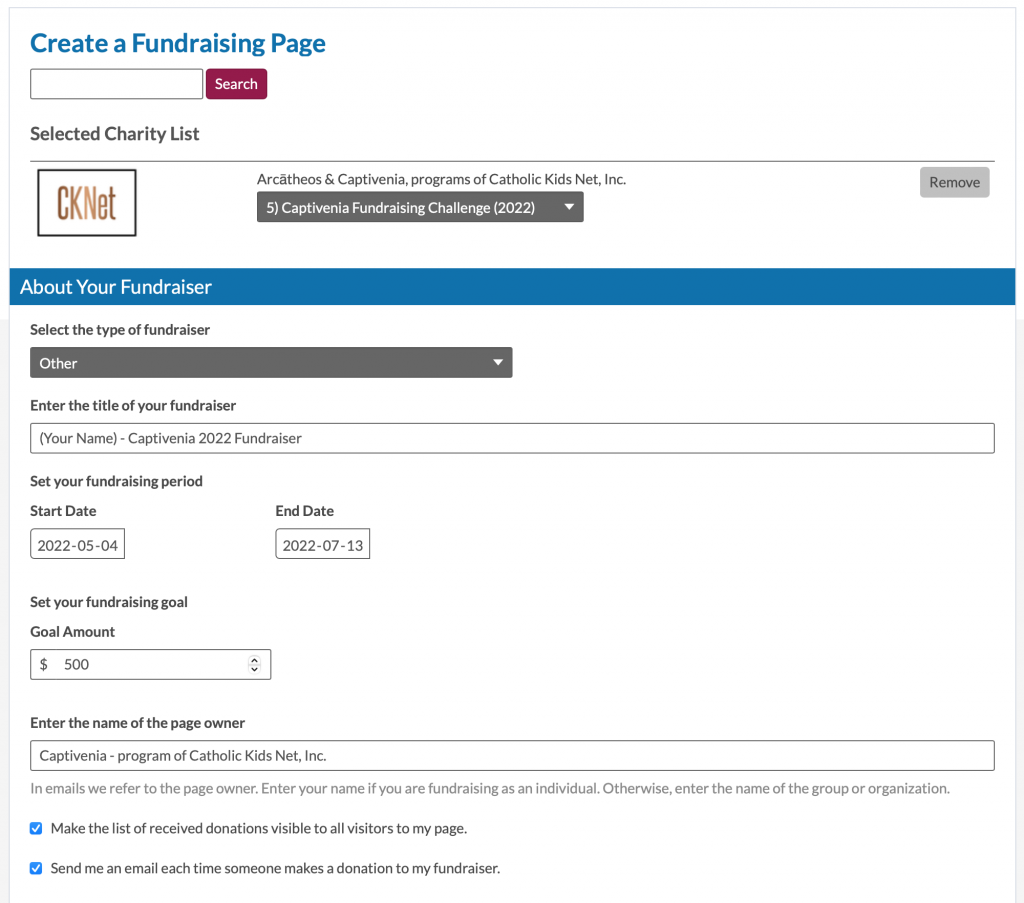Click the Goal Amount input field
Viewport: 1024px width, 903px height.
pyautogui.click(x=150, y=664)
